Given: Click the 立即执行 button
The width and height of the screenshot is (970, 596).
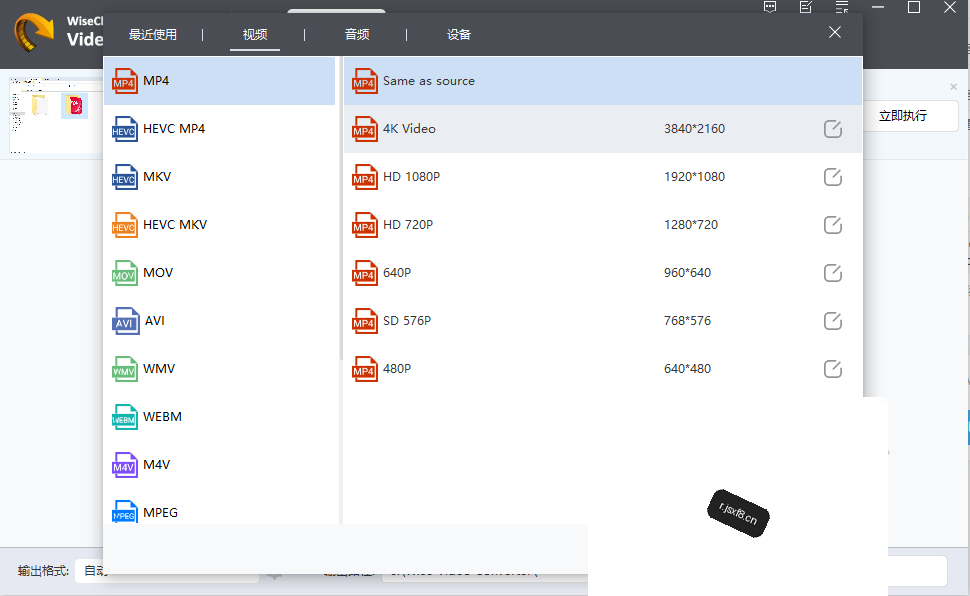Looking at the screenshot, I should 910,116.
